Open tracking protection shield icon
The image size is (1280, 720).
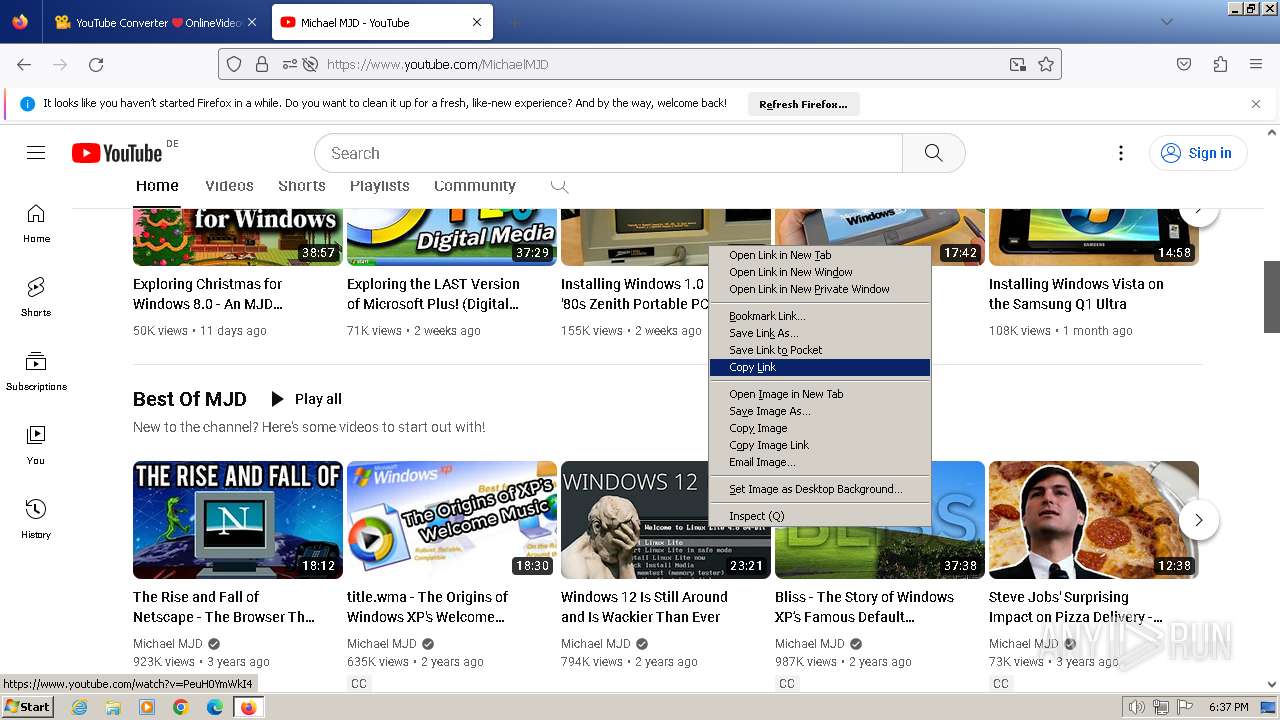pos(234,64)
